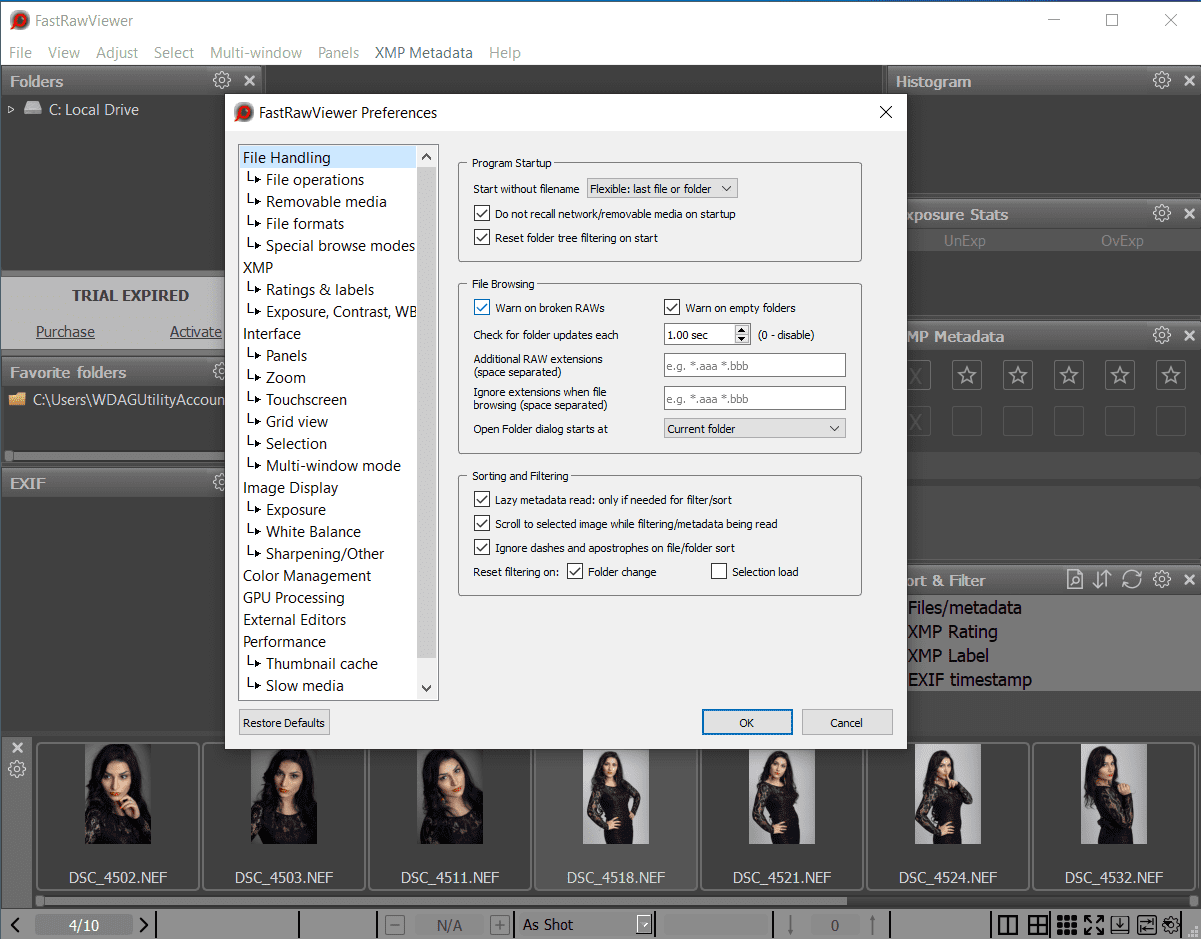Image resolution: width=1201 pixels, height=939 pixels.
Task: Click Ignore extensions when browsing field
Action: (755, 398)
